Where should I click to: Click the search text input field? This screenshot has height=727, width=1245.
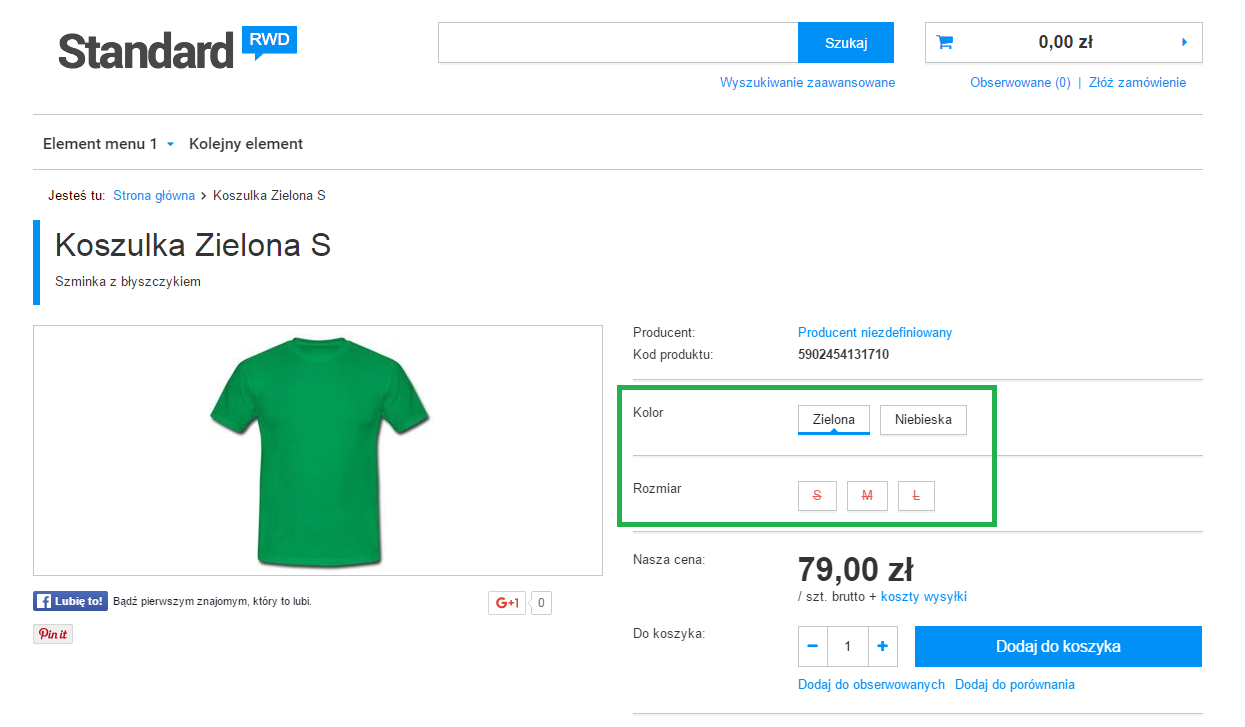[617, 42]
